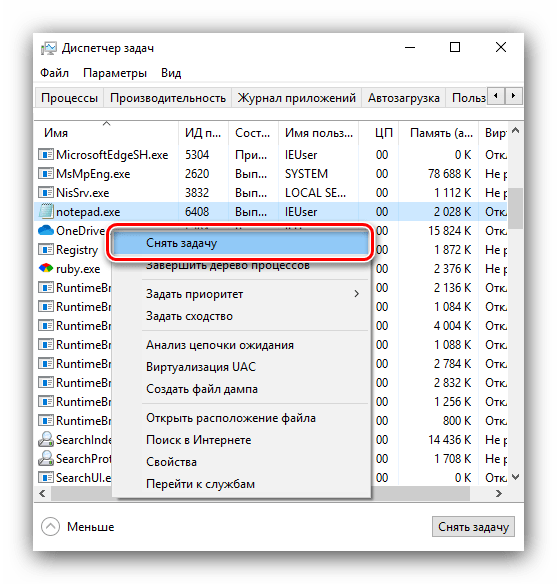This screenshot has height=584, width=557.
Task: Click the vertical scrollbar thumb
Action: (x=516, y=208)
